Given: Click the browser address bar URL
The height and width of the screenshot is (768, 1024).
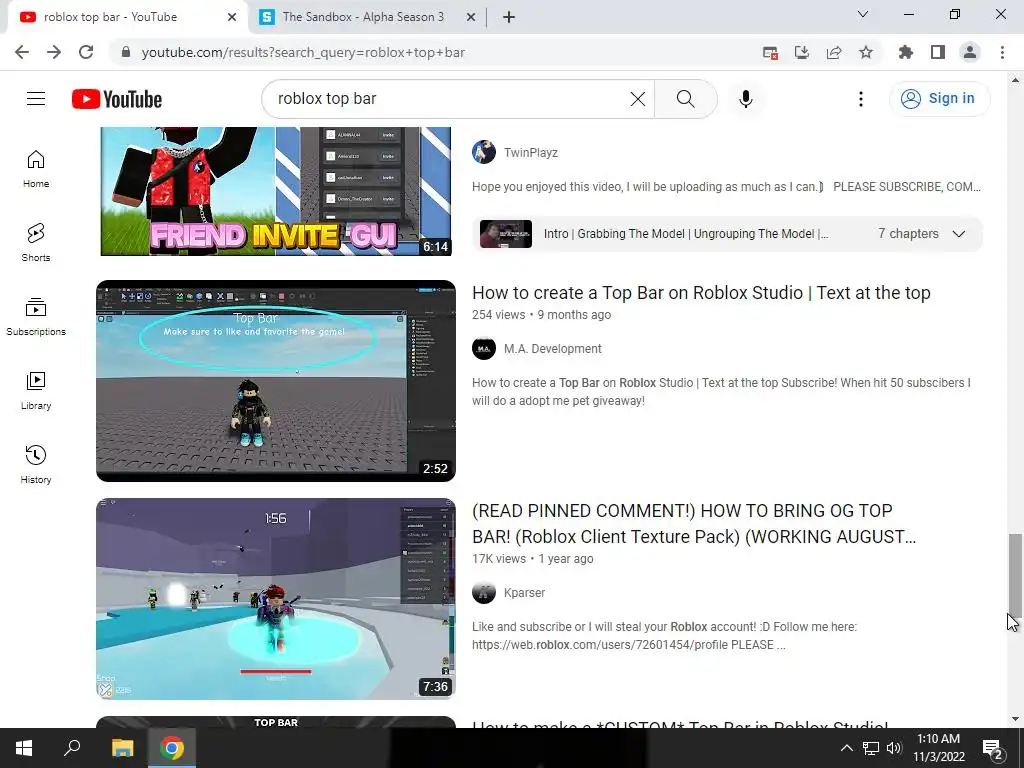Looking at the screenshot, I should coord(303,52).
